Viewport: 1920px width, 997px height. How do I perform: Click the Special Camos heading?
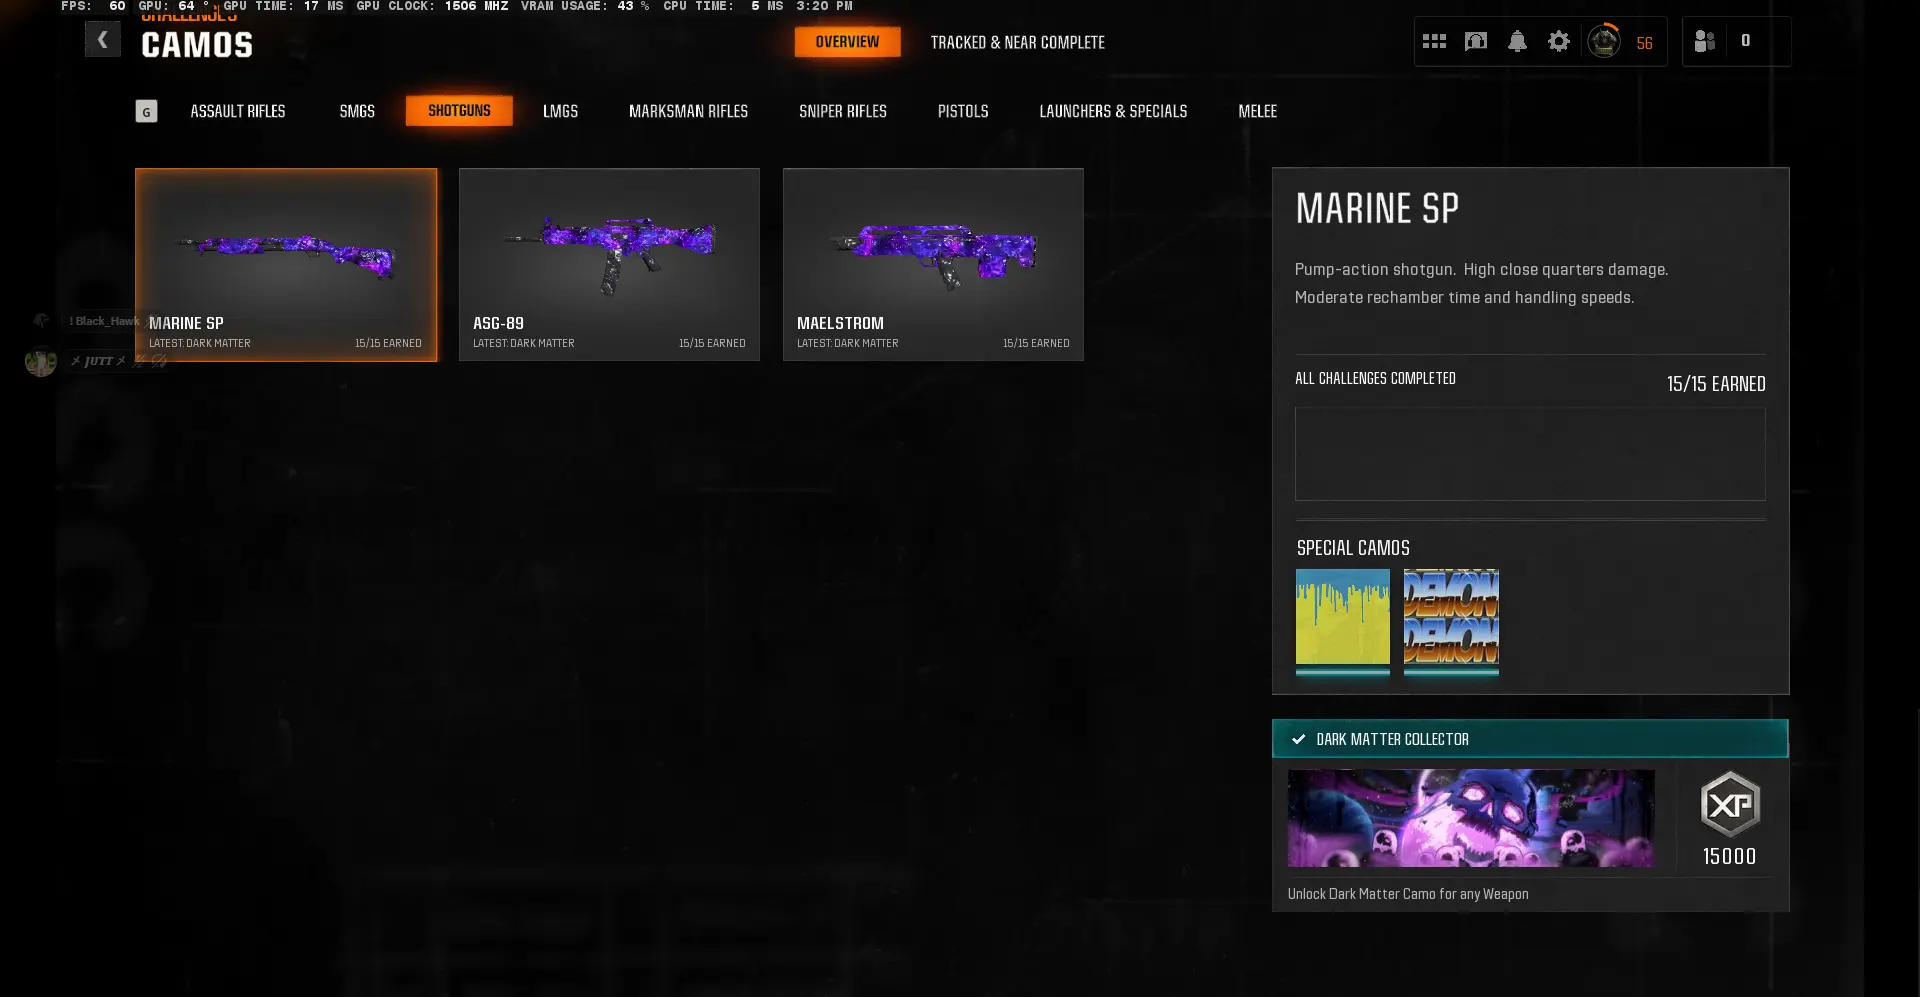click(1353, 548)
